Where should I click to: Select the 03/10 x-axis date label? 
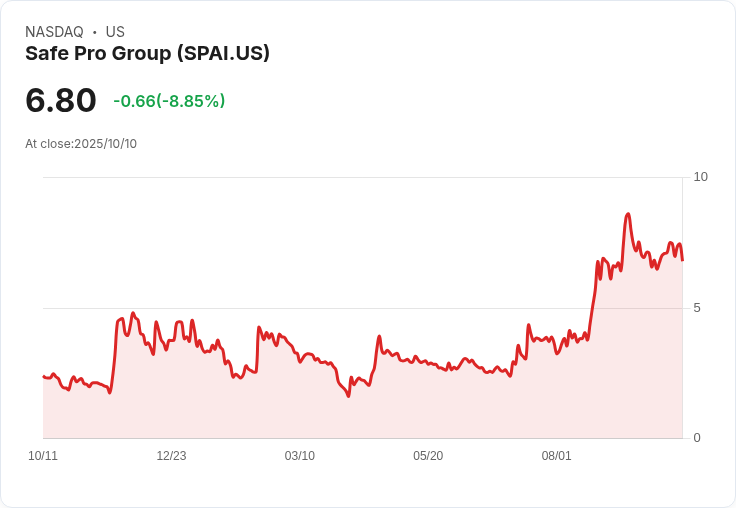[299, 456]
